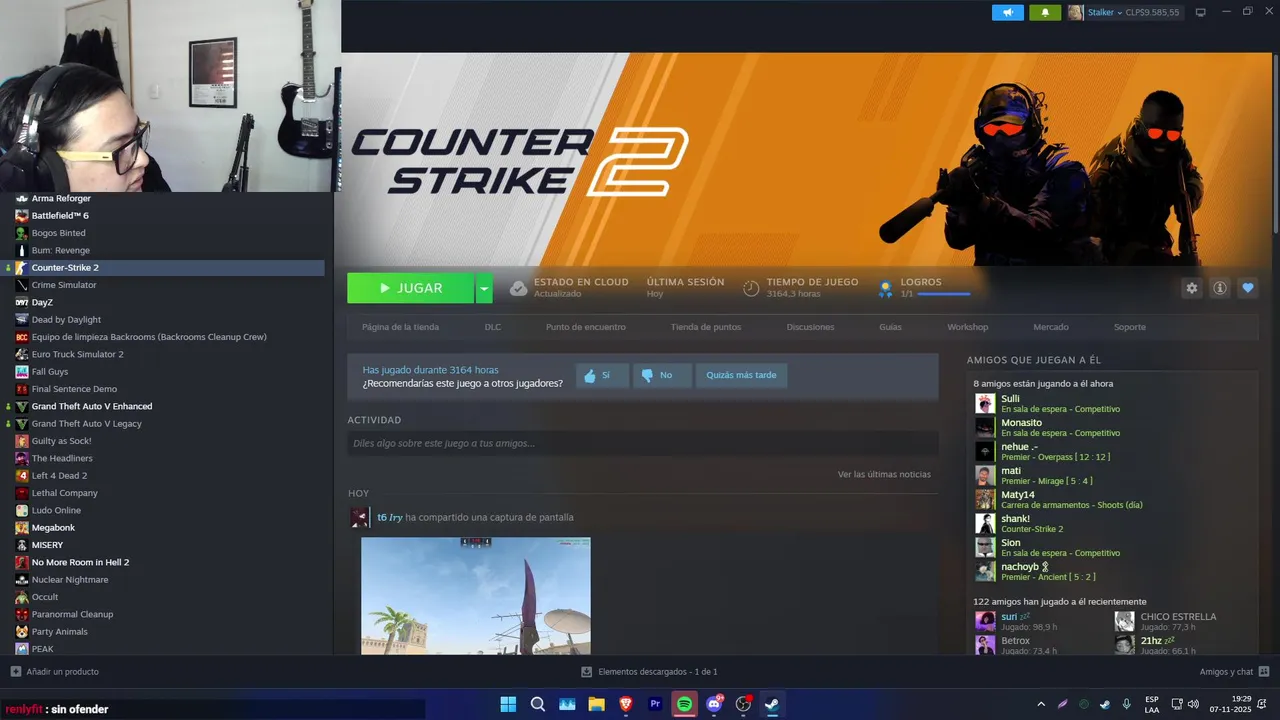Open Página de la tienda tab

pos(400,327)
